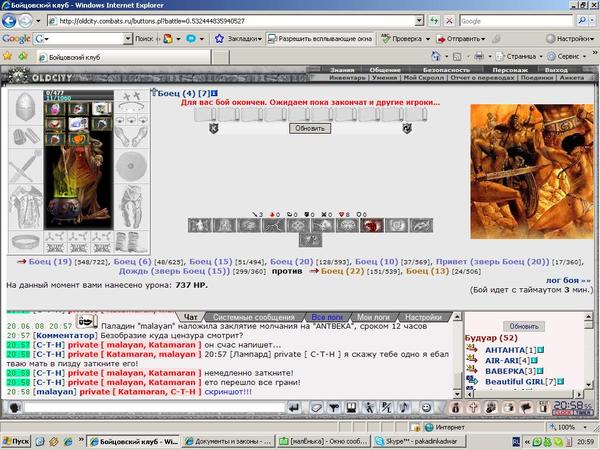600x450 pixels.
Task: Open the smiley emoticons icon
Action: tap(426, 408)
